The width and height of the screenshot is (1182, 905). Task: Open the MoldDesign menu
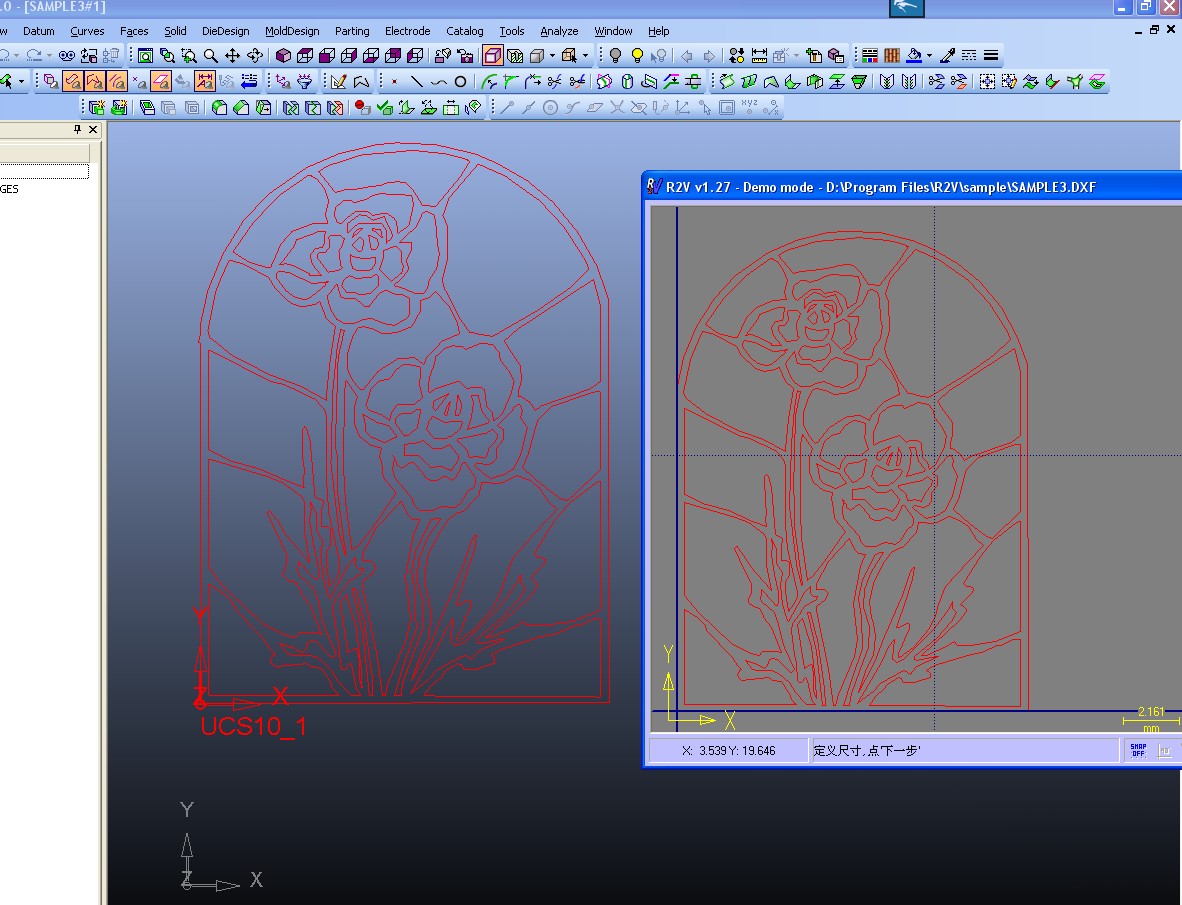click(292, 31)
